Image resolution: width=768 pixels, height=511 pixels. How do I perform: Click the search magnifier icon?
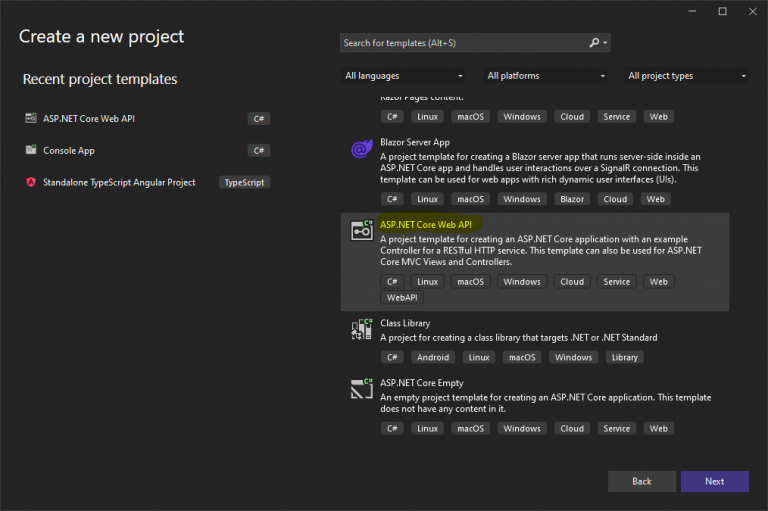click(594, 43)
